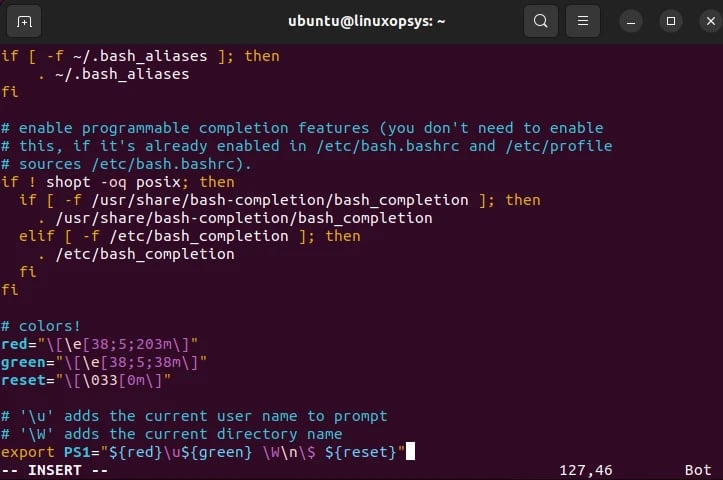The image size is (723, 480).
Task: Click the green= variable definition line
Action: pos(104,362)
